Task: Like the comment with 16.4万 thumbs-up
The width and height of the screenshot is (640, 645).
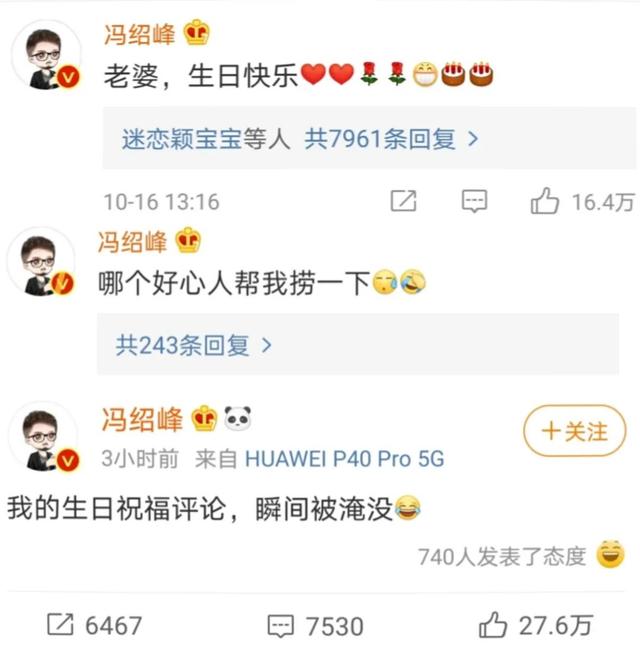Action: click(545, 201)
